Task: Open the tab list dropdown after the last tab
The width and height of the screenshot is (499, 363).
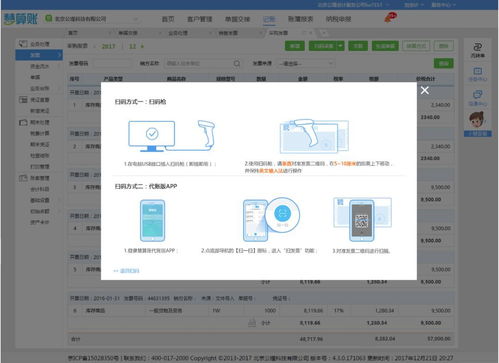Action: 324,33
